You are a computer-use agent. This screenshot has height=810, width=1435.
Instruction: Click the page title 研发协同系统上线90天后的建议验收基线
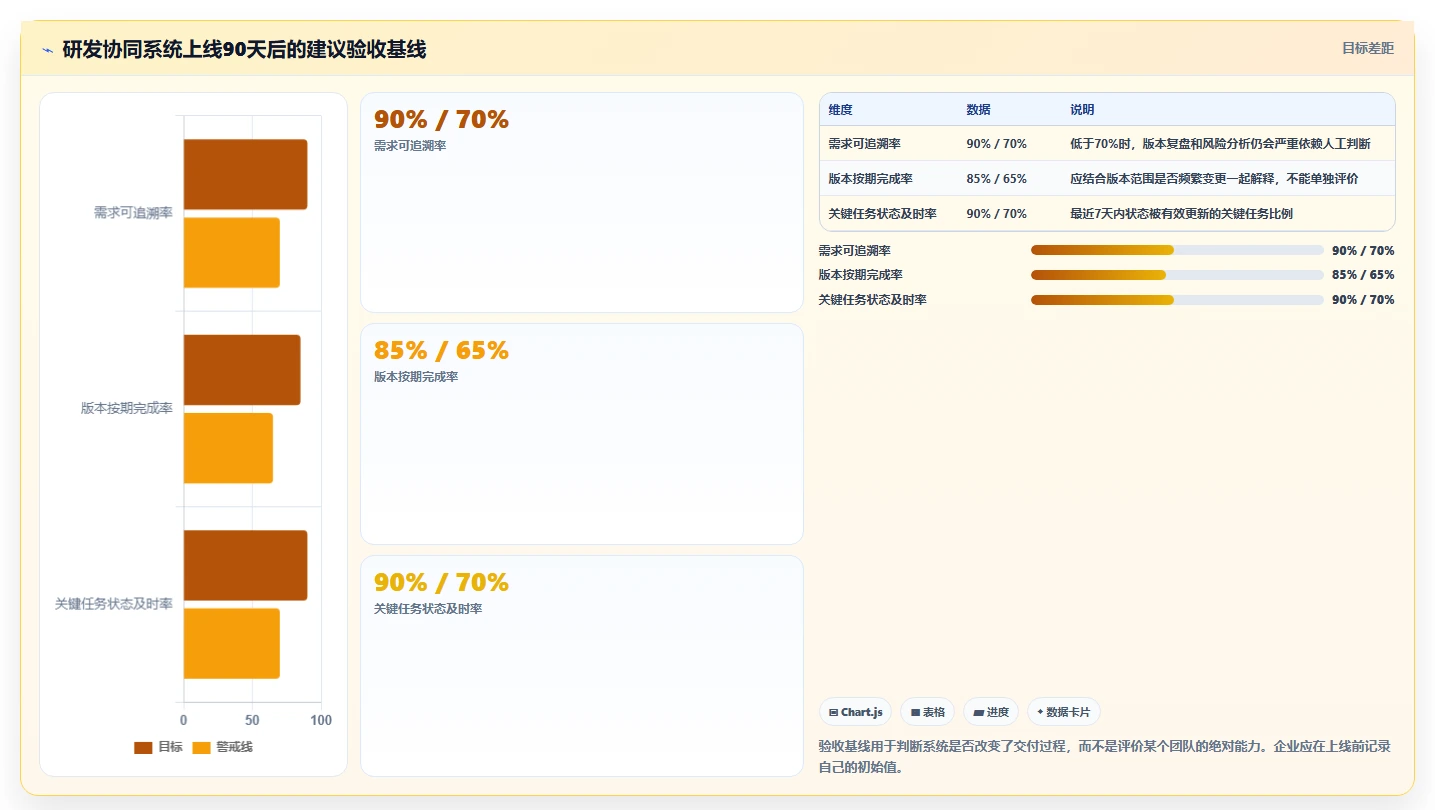pyautogui.click(x=244, y=49)
